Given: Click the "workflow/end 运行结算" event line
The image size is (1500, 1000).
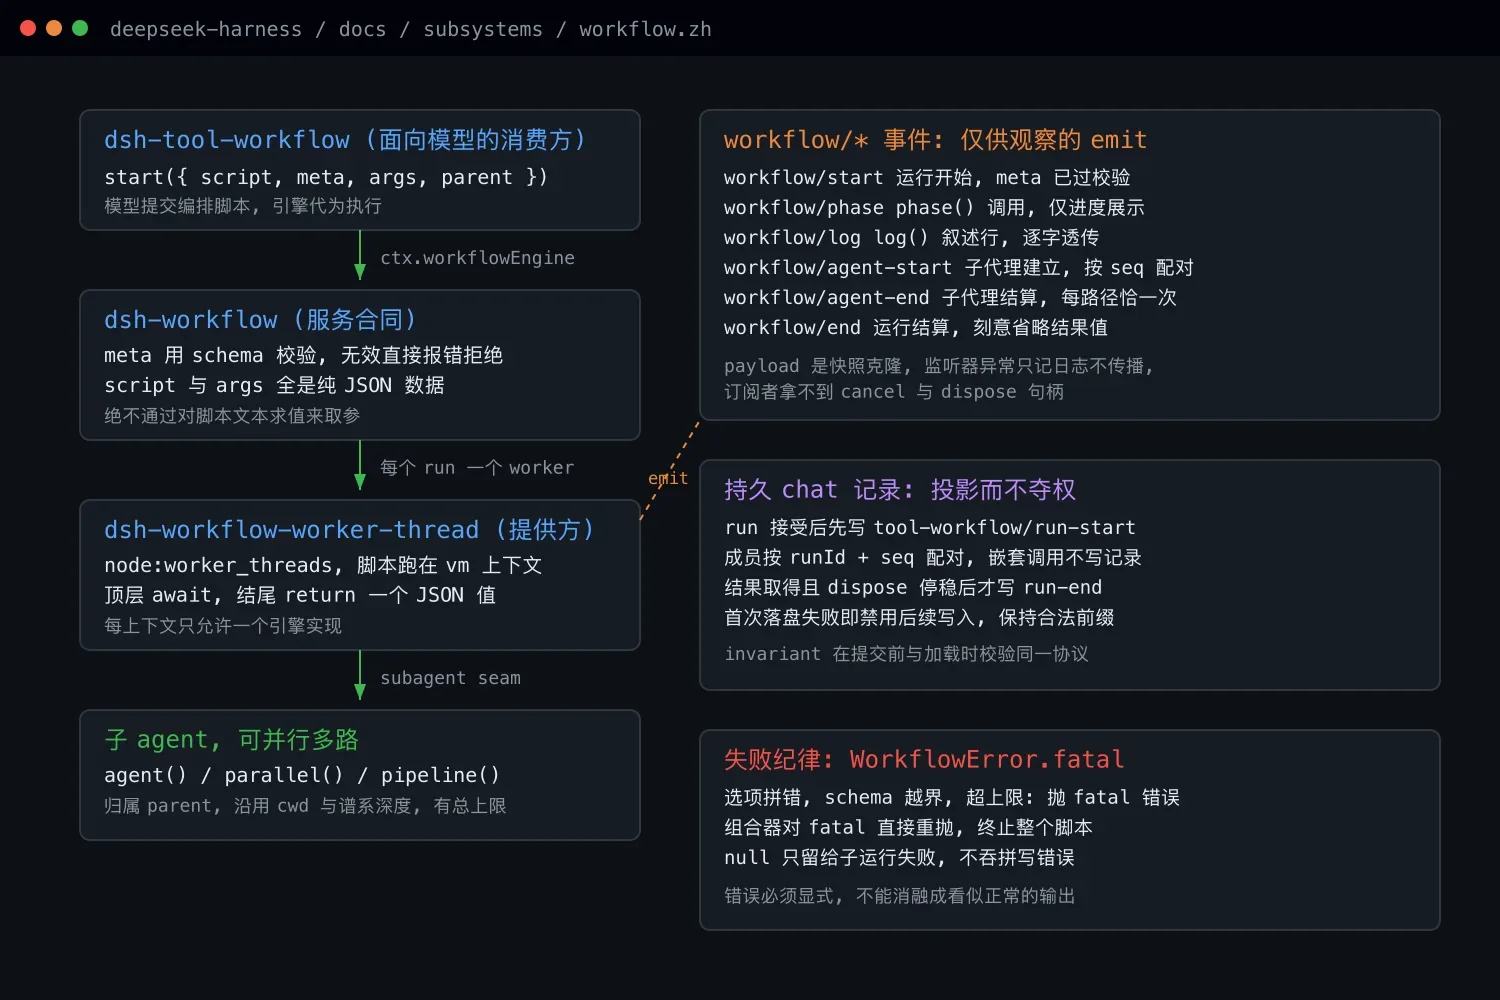Looking at the screenshot, I should coord(916,327).
